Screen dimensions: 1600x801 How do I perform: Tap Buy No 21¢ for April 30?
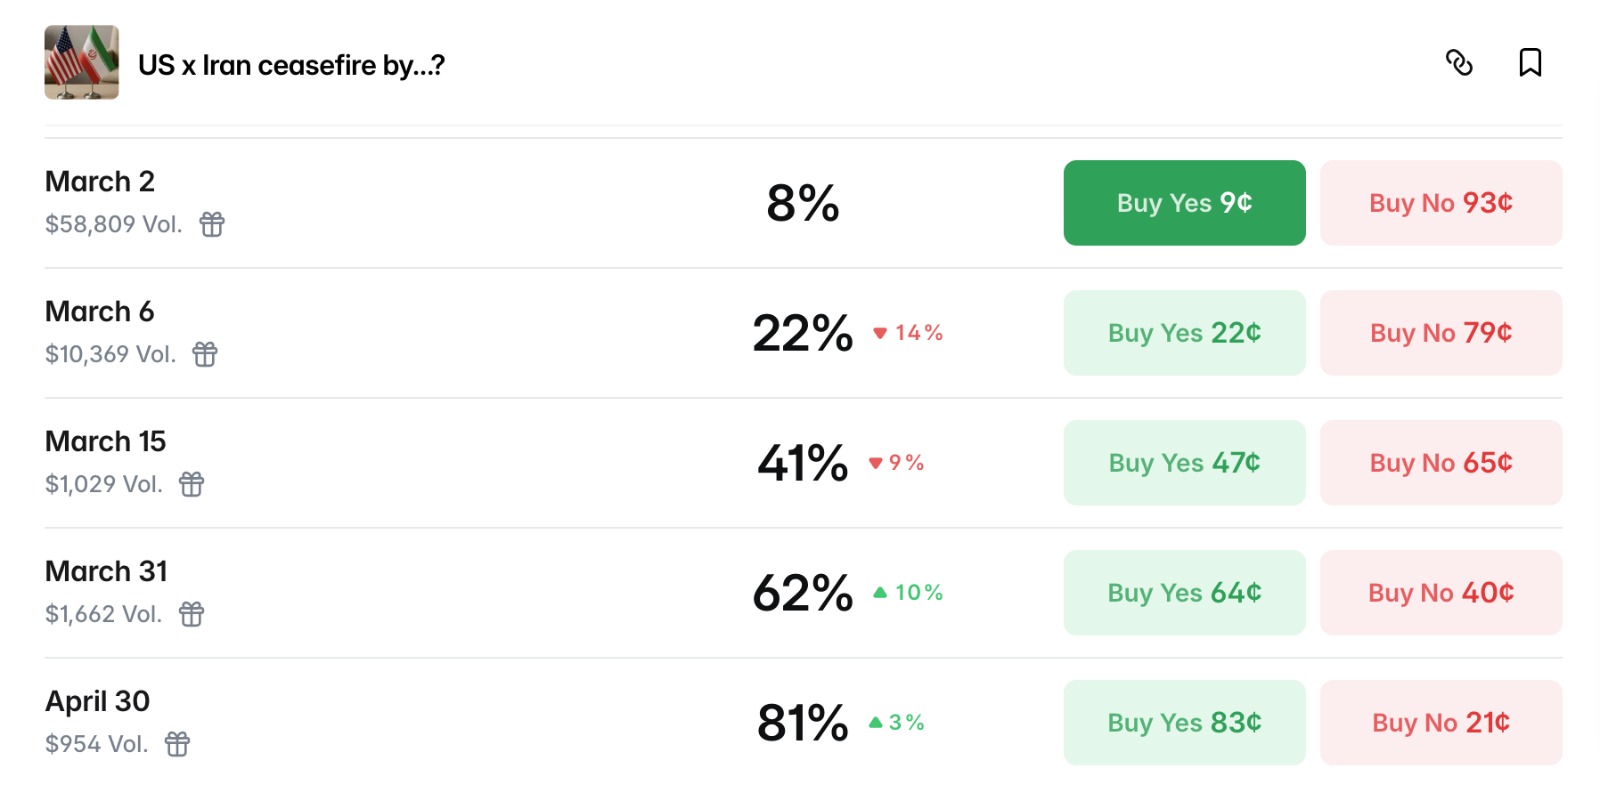coord(1440,723)
